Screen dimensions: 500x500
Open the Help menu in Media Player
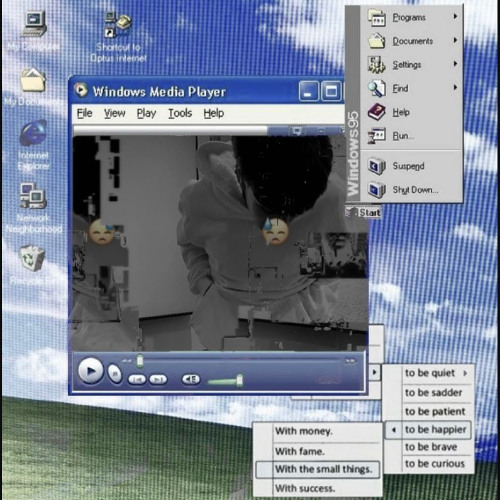coord(214,113)
